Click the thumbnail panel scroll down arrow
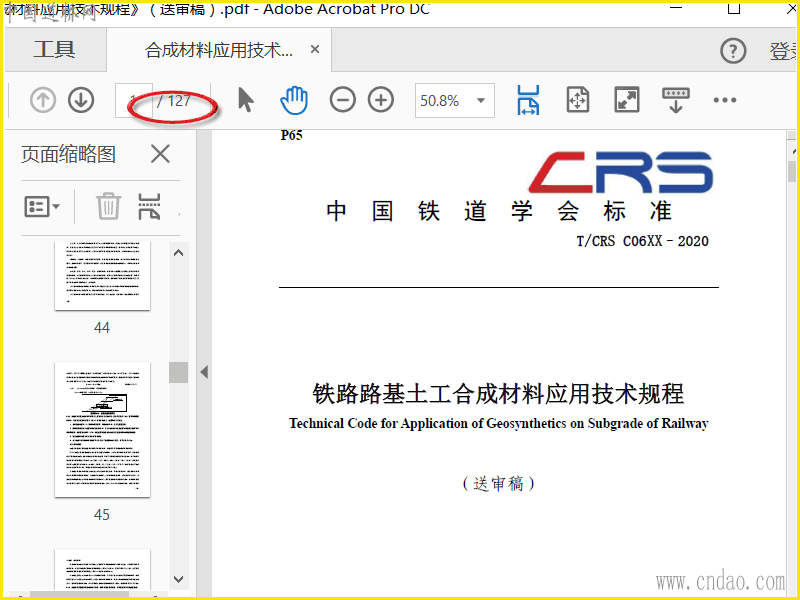This screenshot has height=600, width=800. pos(179,579)
